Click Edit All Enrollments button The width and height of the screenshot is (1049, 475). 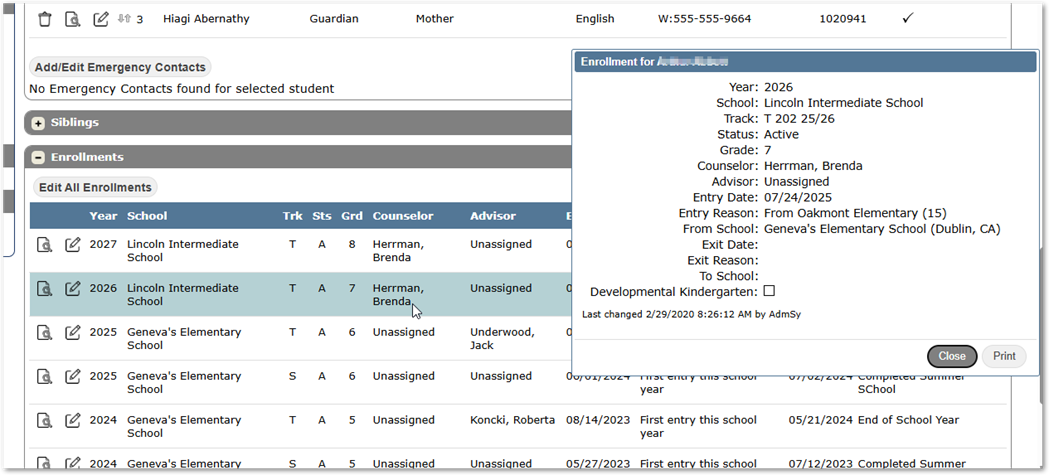[x=95, y=187]
